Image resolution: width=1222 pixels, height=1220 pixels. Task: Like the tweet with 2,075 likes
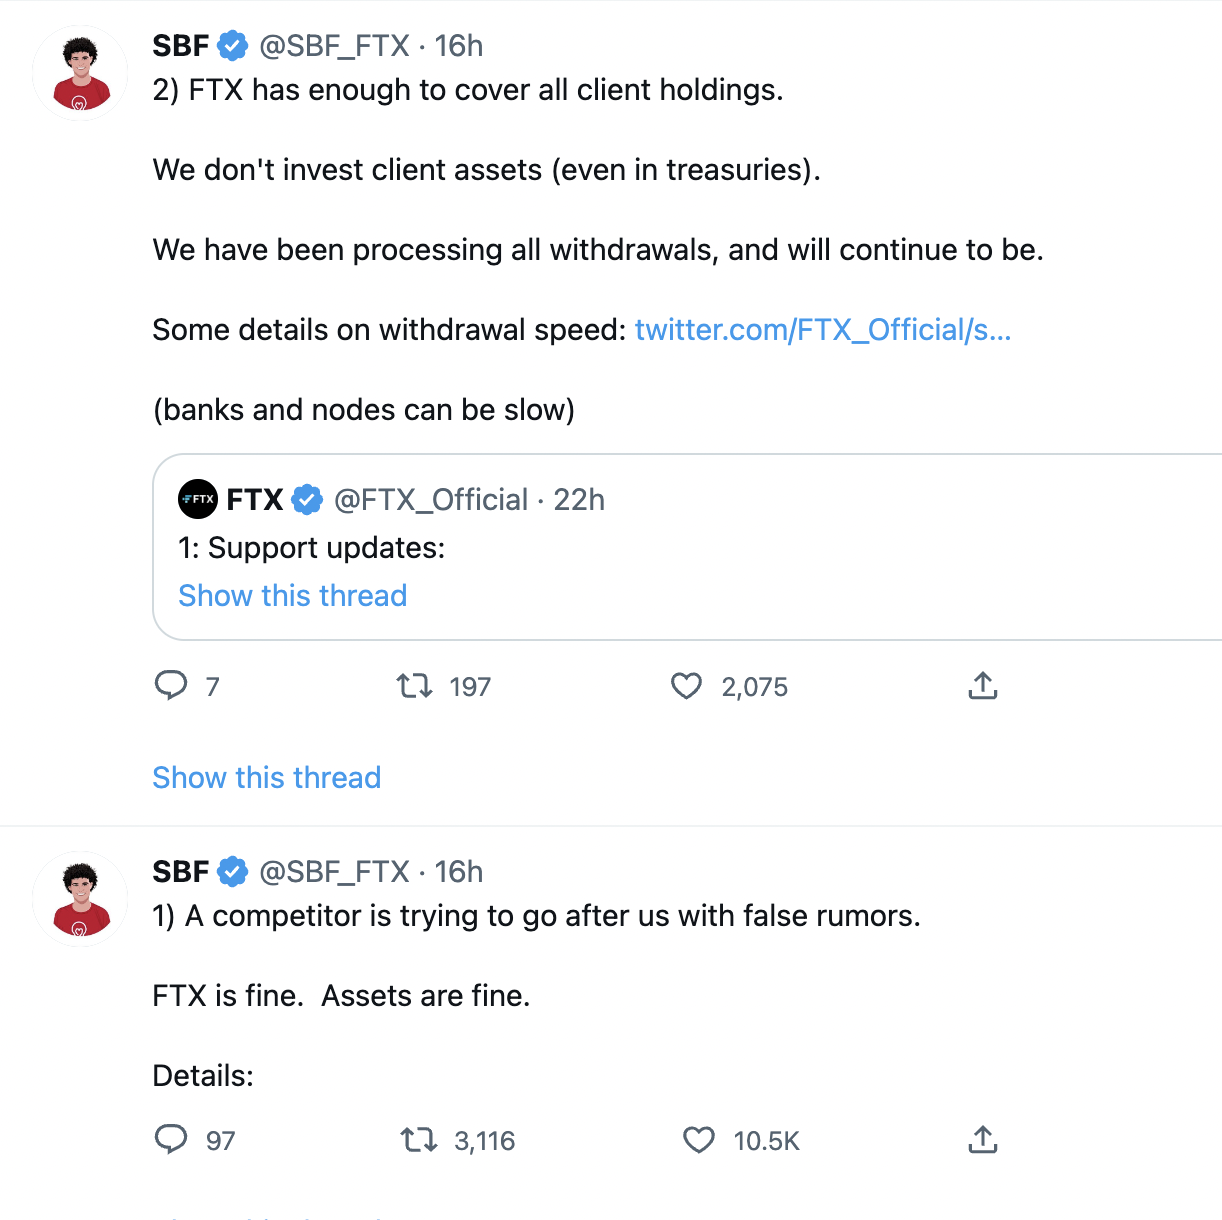point(686,686)
